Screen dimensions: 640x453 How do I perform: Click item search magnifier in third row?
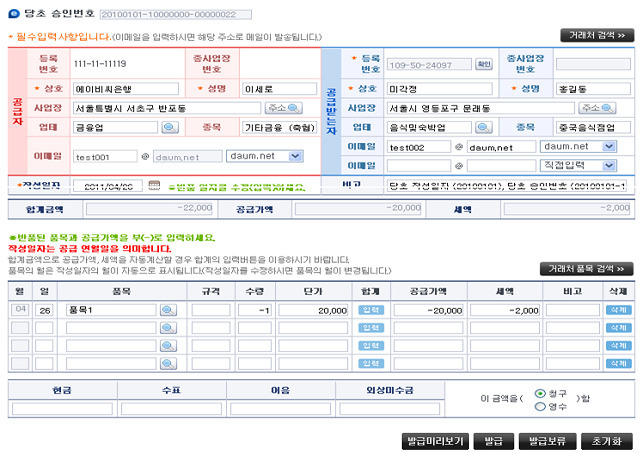[168, 346]
